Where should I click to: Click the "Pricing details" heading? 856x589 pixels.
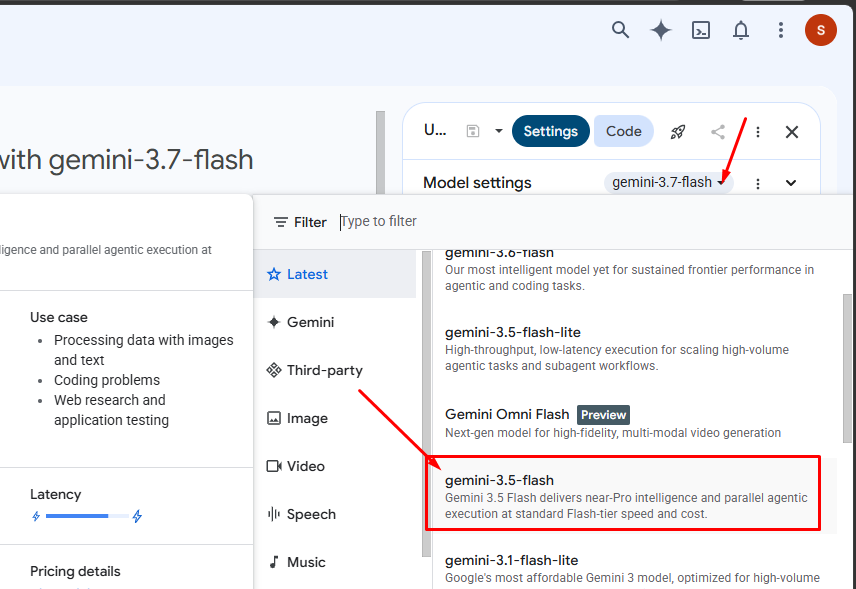click(x=75, y=571)
